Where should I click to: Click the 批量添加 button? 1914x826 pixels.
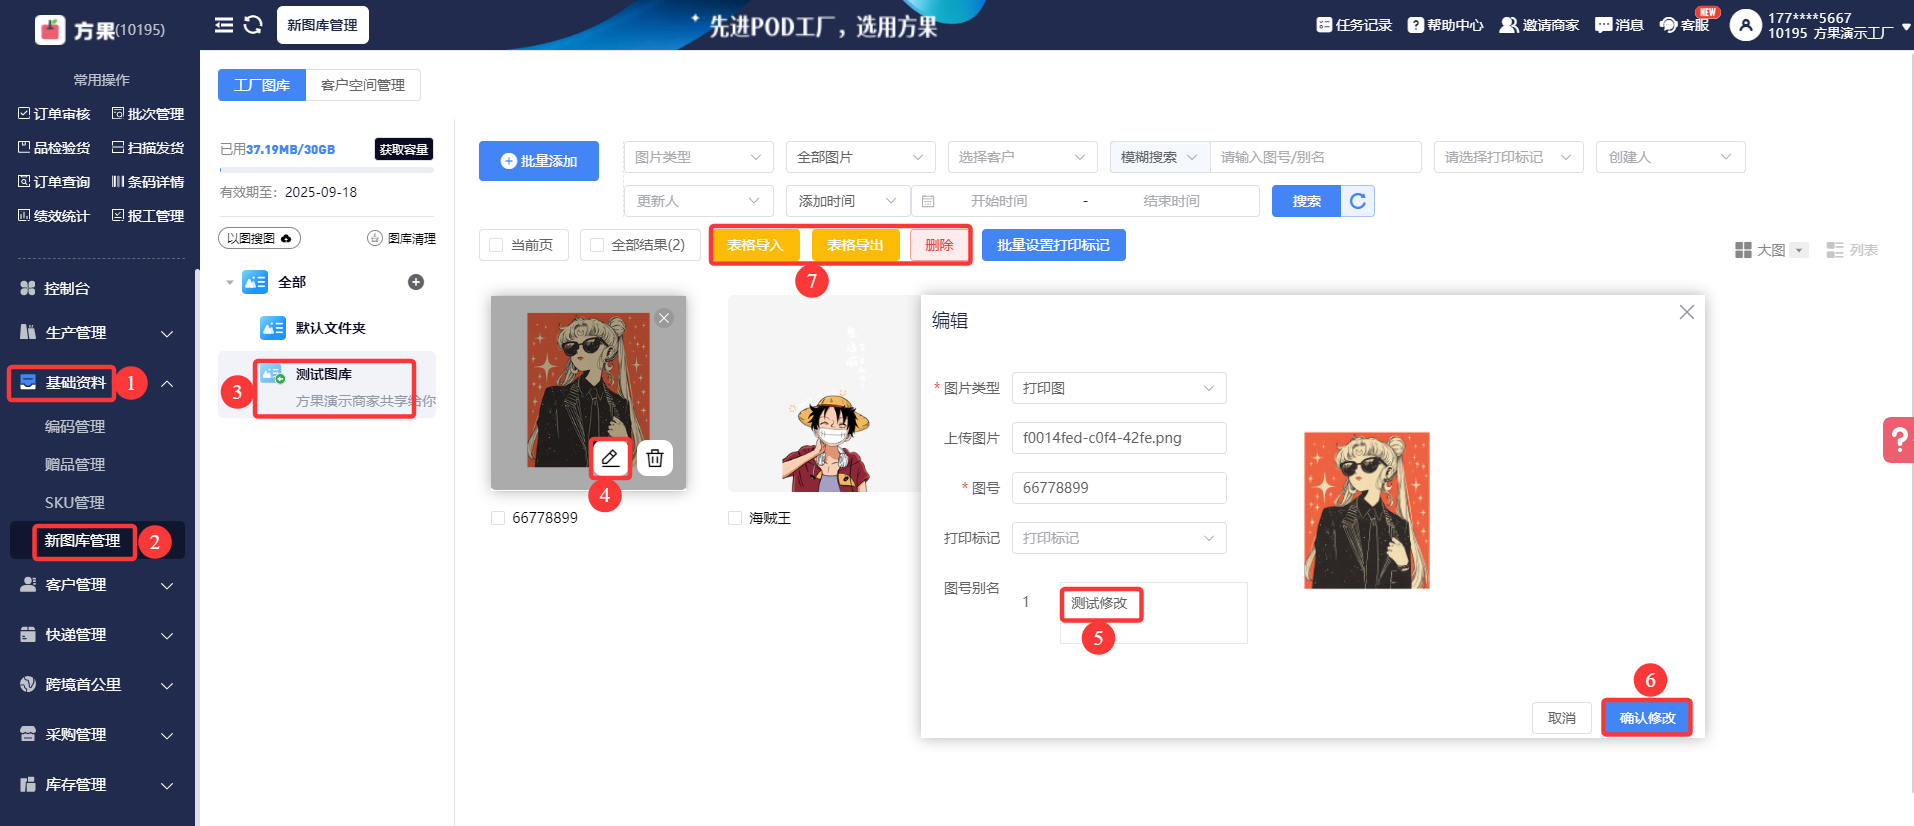(539, 161)
